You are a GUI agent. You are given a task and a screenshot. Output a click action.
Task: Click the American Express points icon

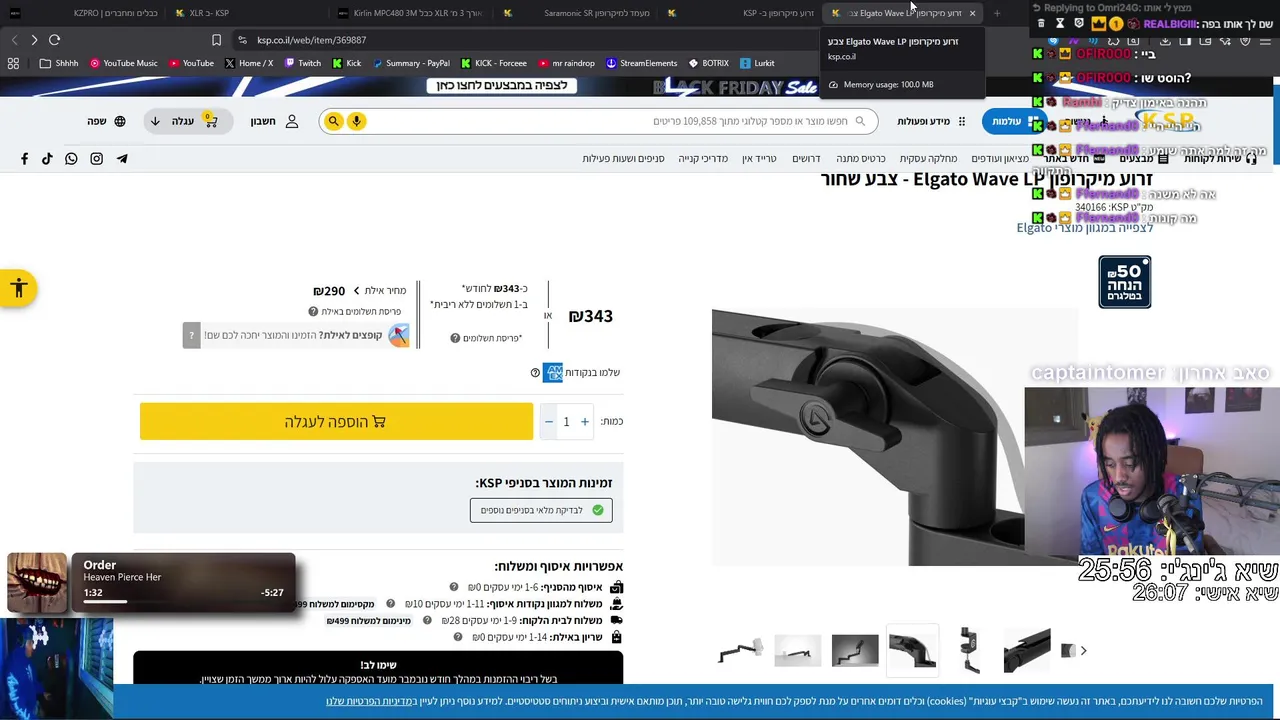[553, 373]
